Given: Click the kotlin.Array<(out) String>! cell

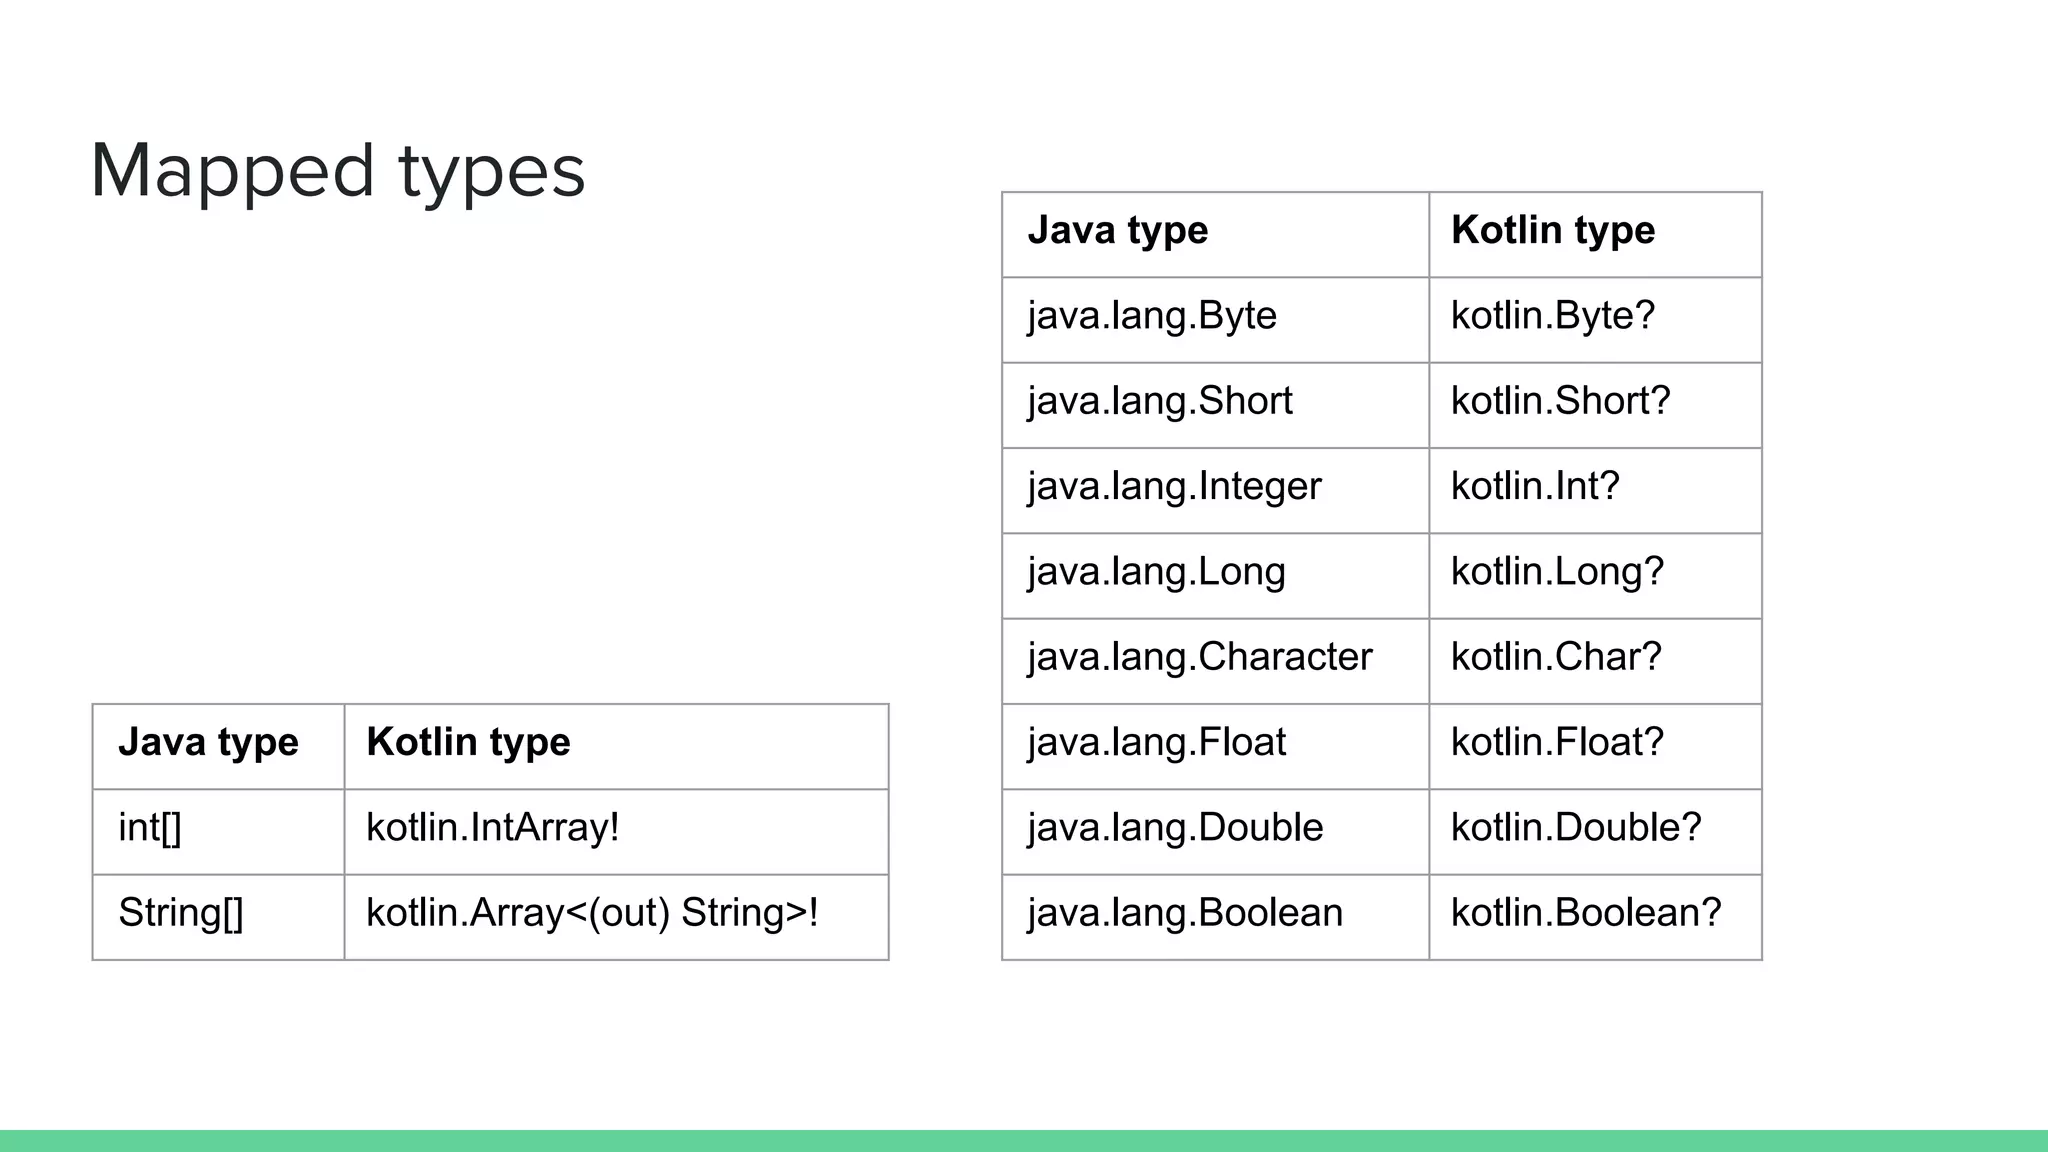Looking at the screenshot, I should click(x=592, y=913).
